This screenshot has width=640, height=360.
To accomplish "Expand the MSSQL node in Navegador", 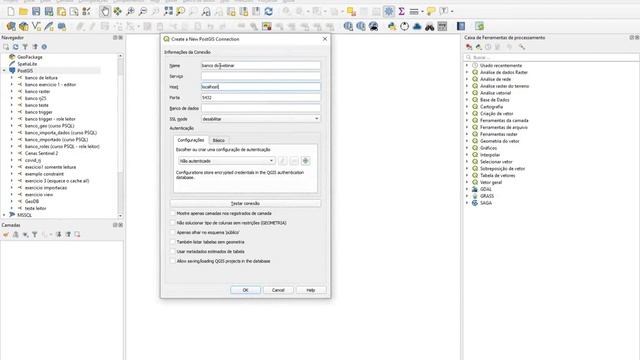I will [x=4, y=215].
